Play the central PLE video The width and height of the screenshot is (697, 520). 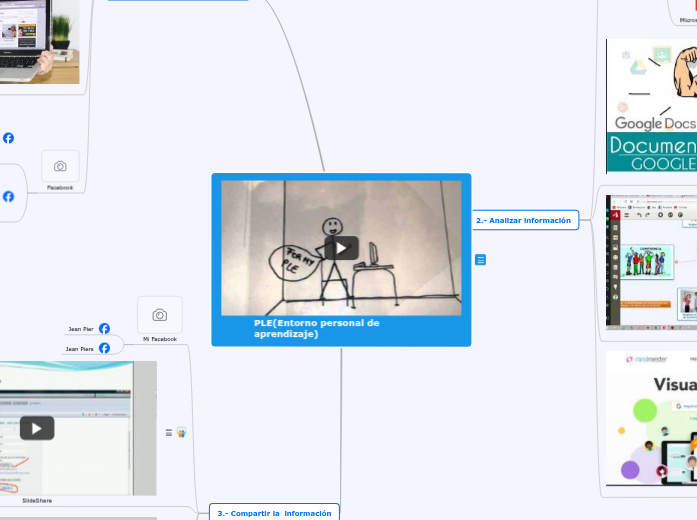point(341,248)
